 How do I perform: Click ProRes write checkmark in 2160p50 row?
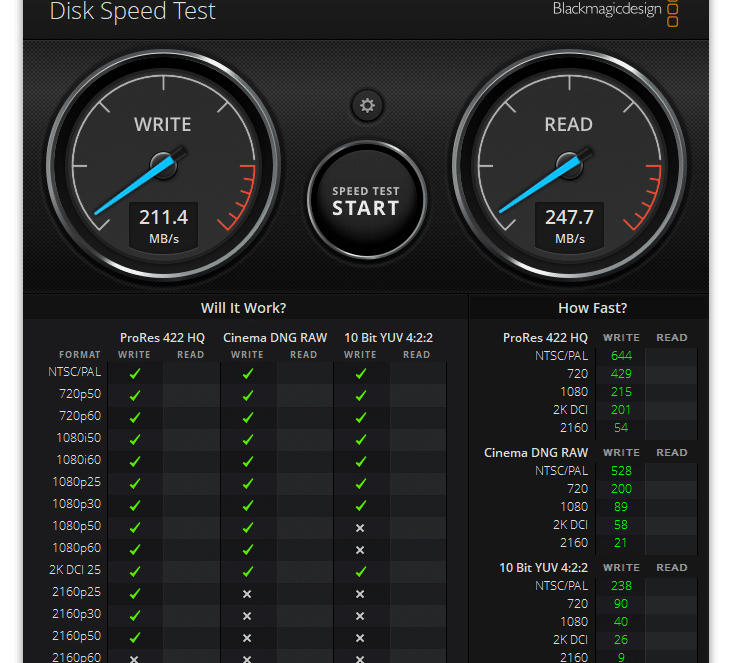click(135, 637)
